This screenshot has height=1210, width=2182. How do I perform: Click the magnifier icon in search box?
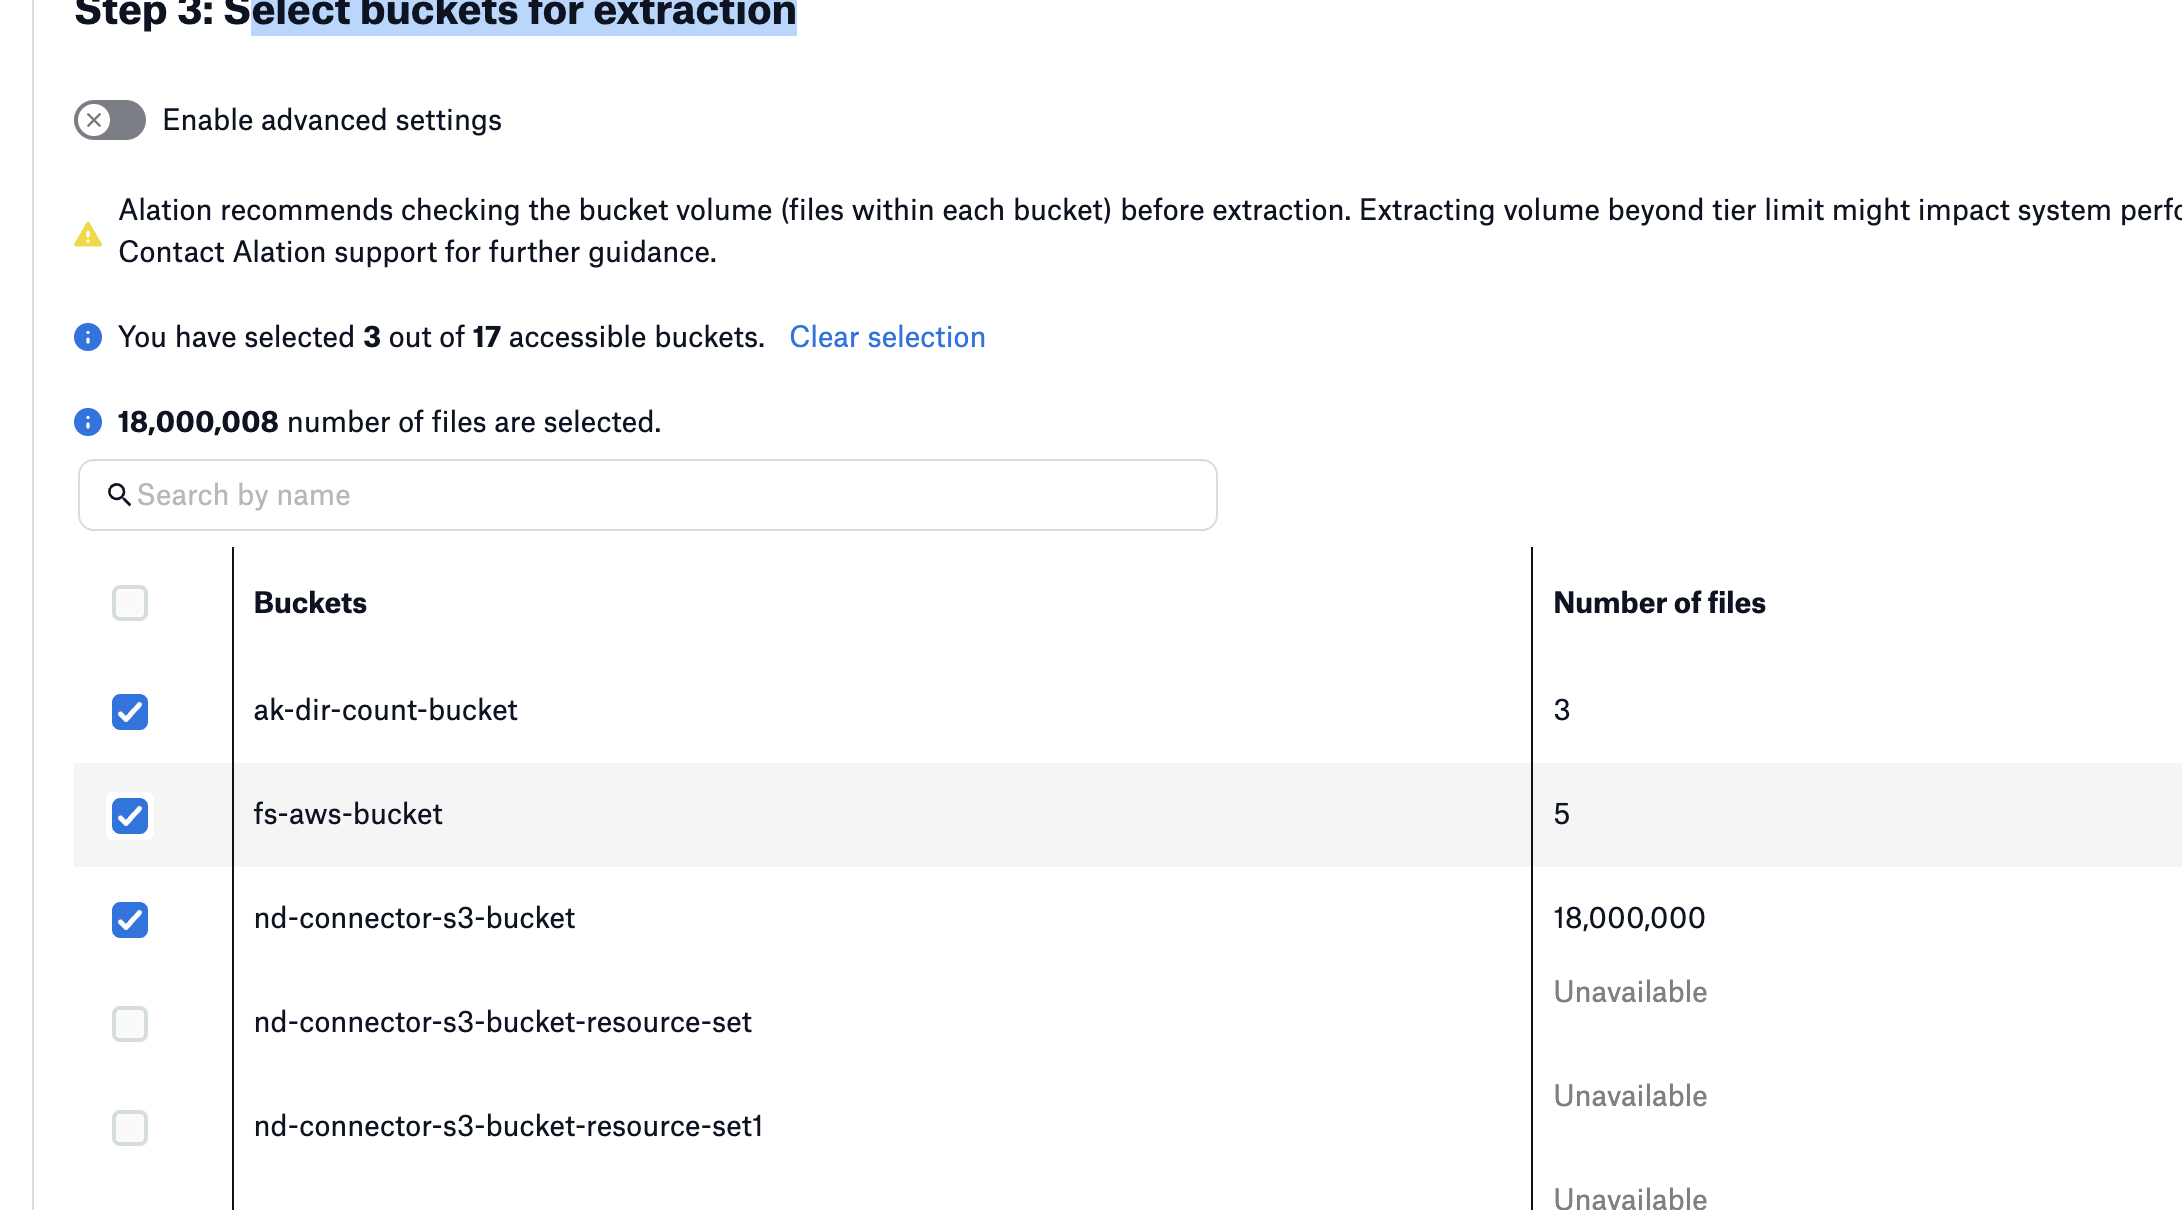[x=119, y=495]
